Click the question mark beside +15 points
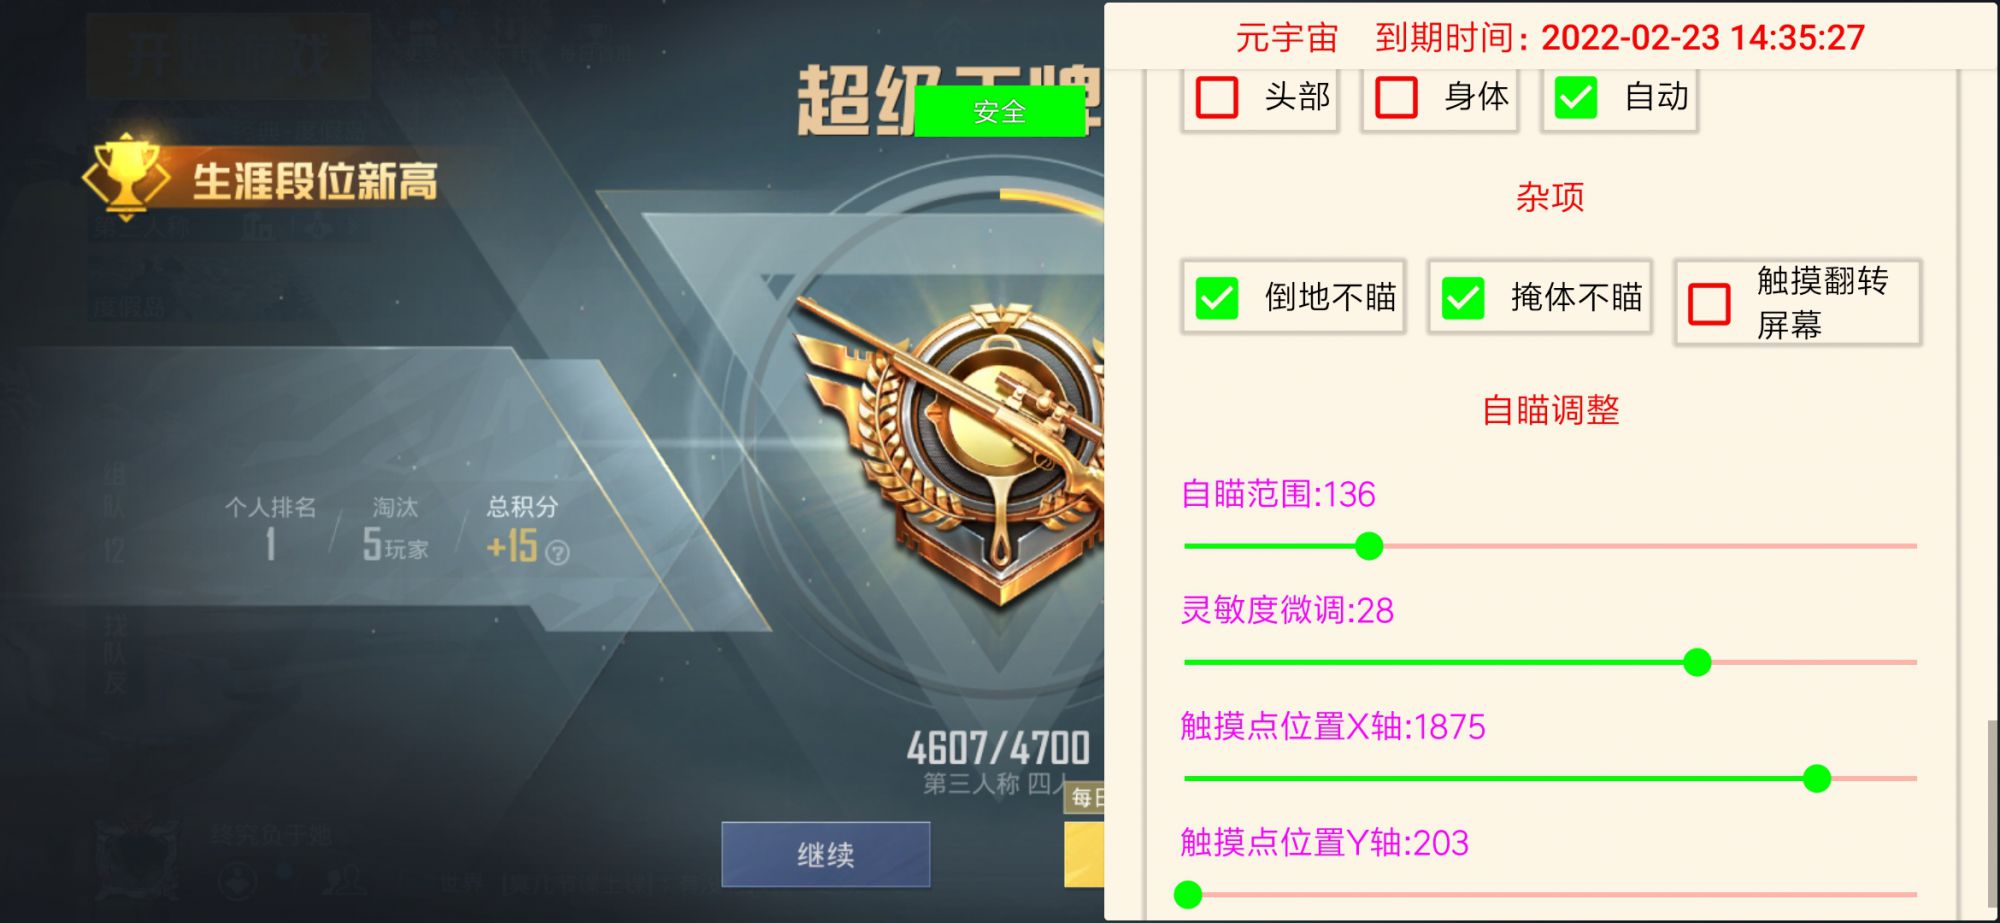 pyautogui.click(x=558, y=552)
